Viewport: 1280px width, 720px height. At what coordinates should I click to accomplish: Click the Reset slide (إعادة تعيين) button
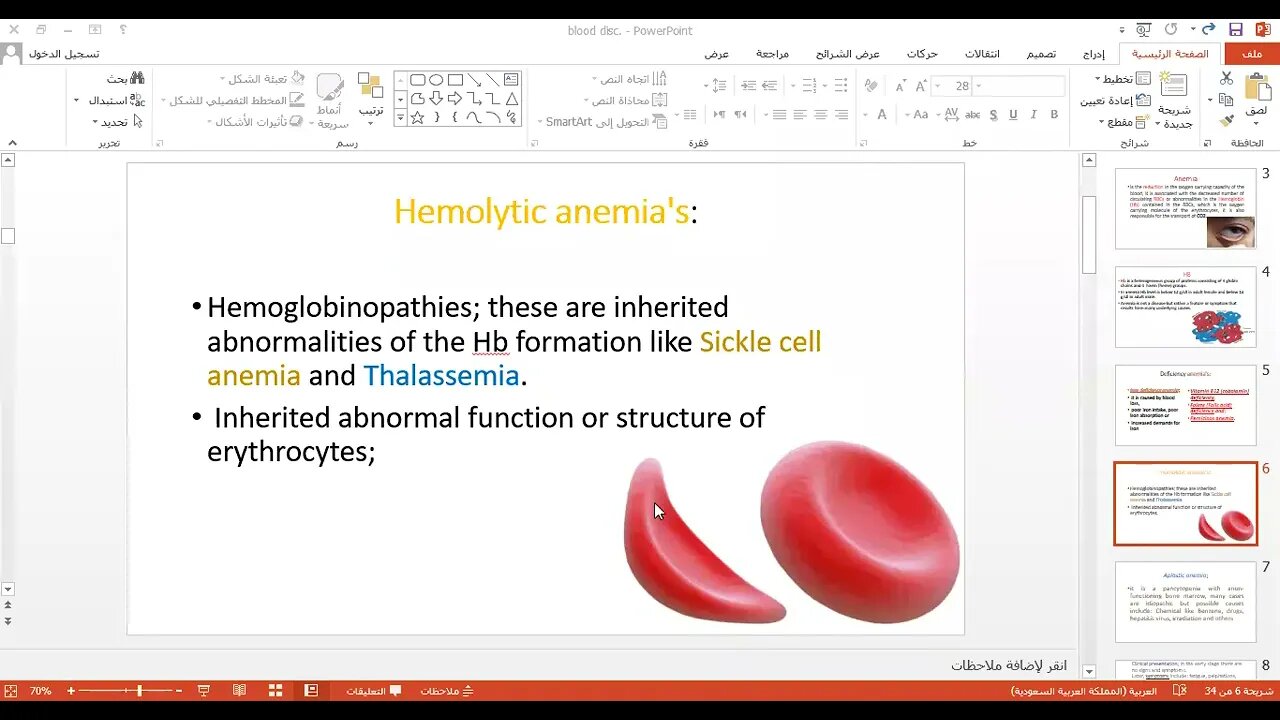[x=1115, y=100]
